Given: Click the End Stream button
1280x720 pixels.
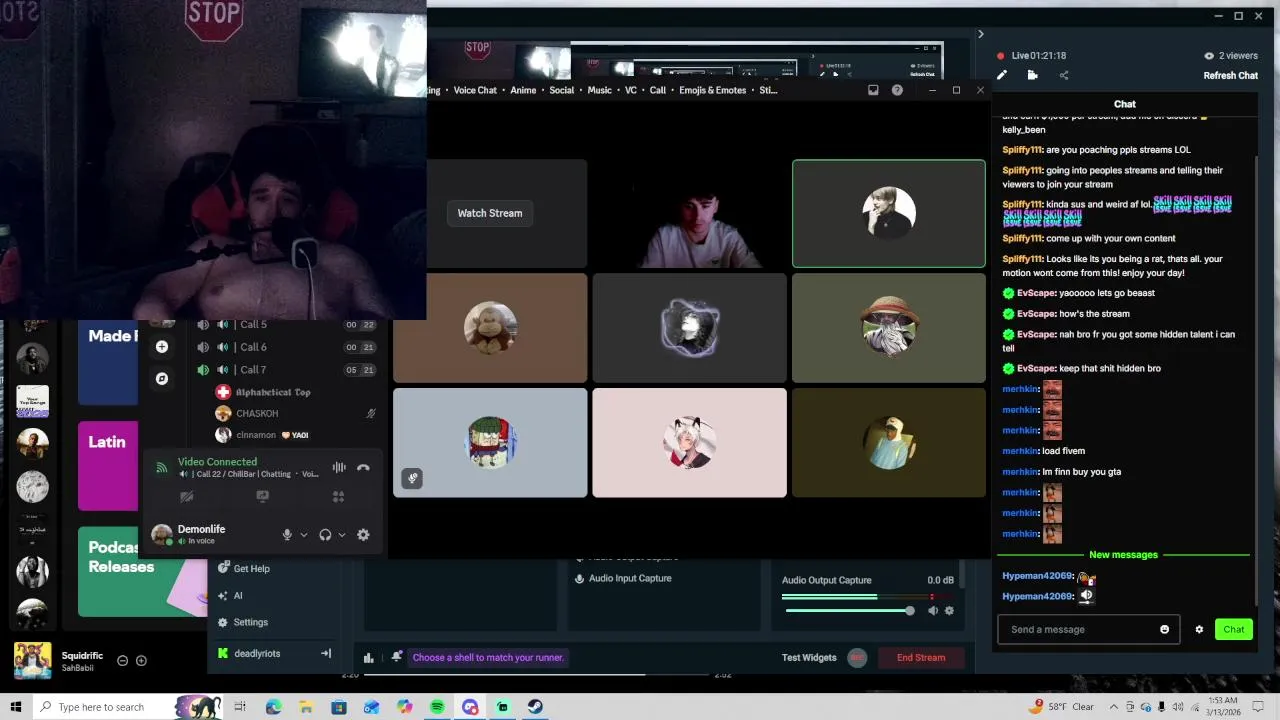Looking at the screenshot, I should point(921,657).
